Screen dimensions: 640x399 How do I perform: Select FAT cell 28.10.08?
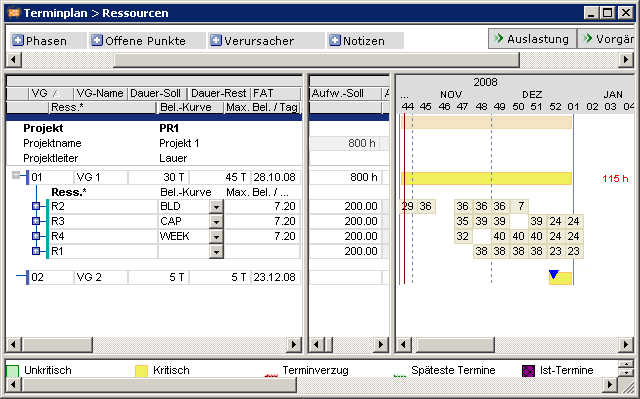(276, 177)
